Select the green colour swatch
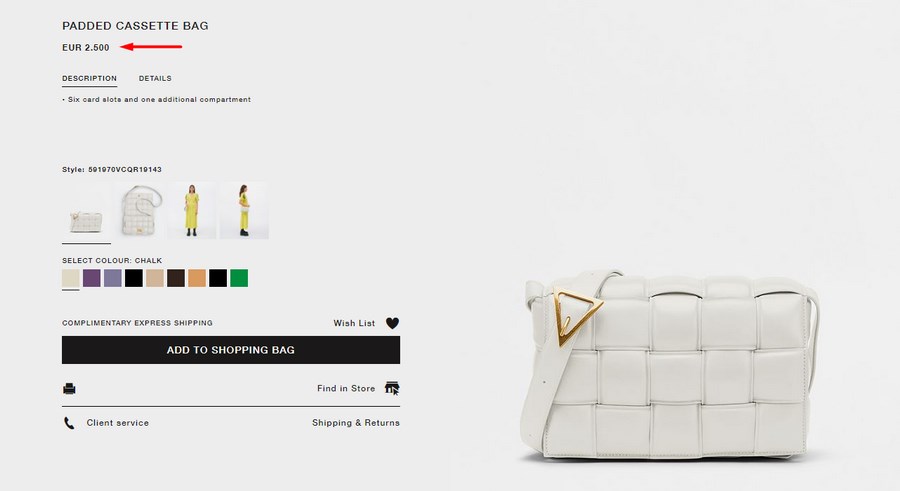 pyautogui.click(x=239, y=278)
